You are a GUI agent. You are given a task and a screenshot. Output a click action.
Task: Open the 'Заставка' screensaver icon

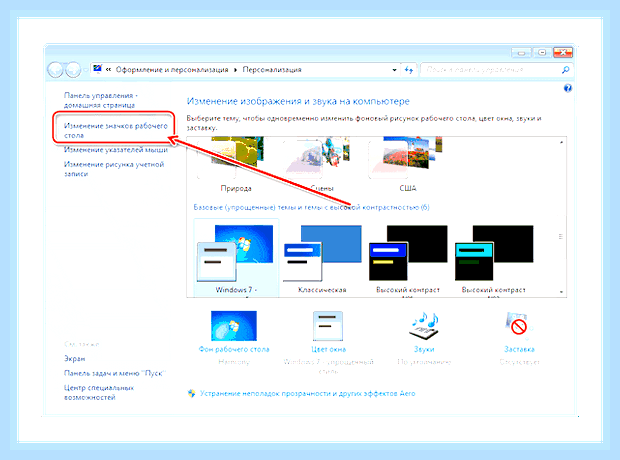pyautogui.click(x=519, y=326)
